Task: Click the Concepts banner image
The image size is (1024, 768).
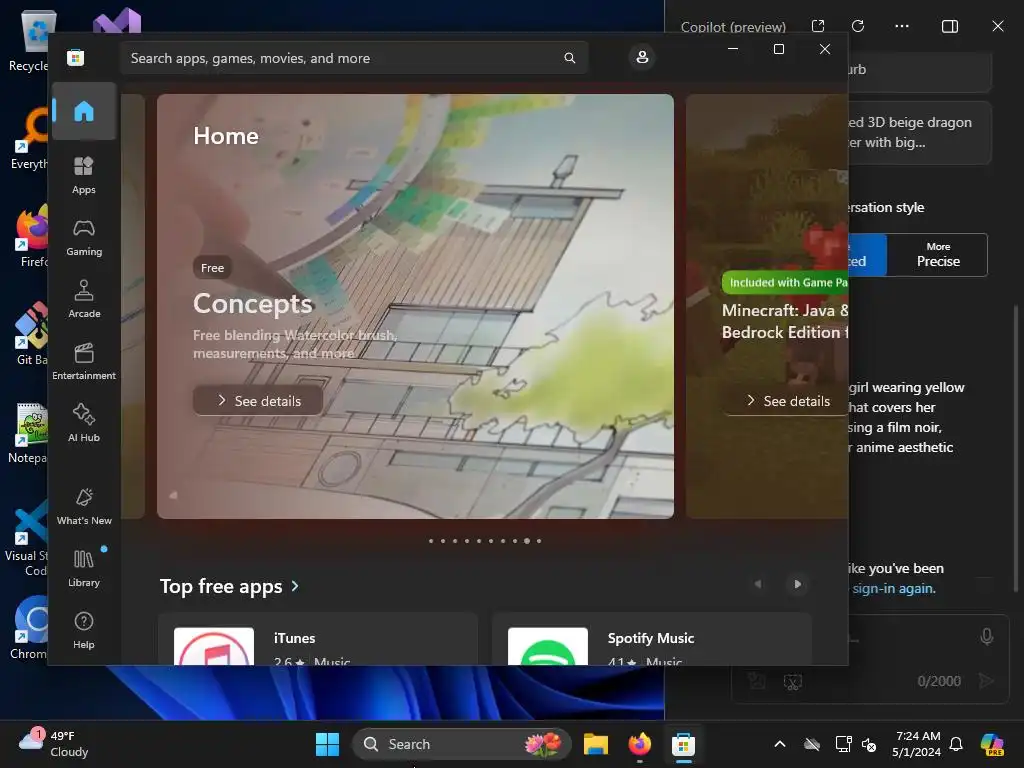Action: pos(415,306)
